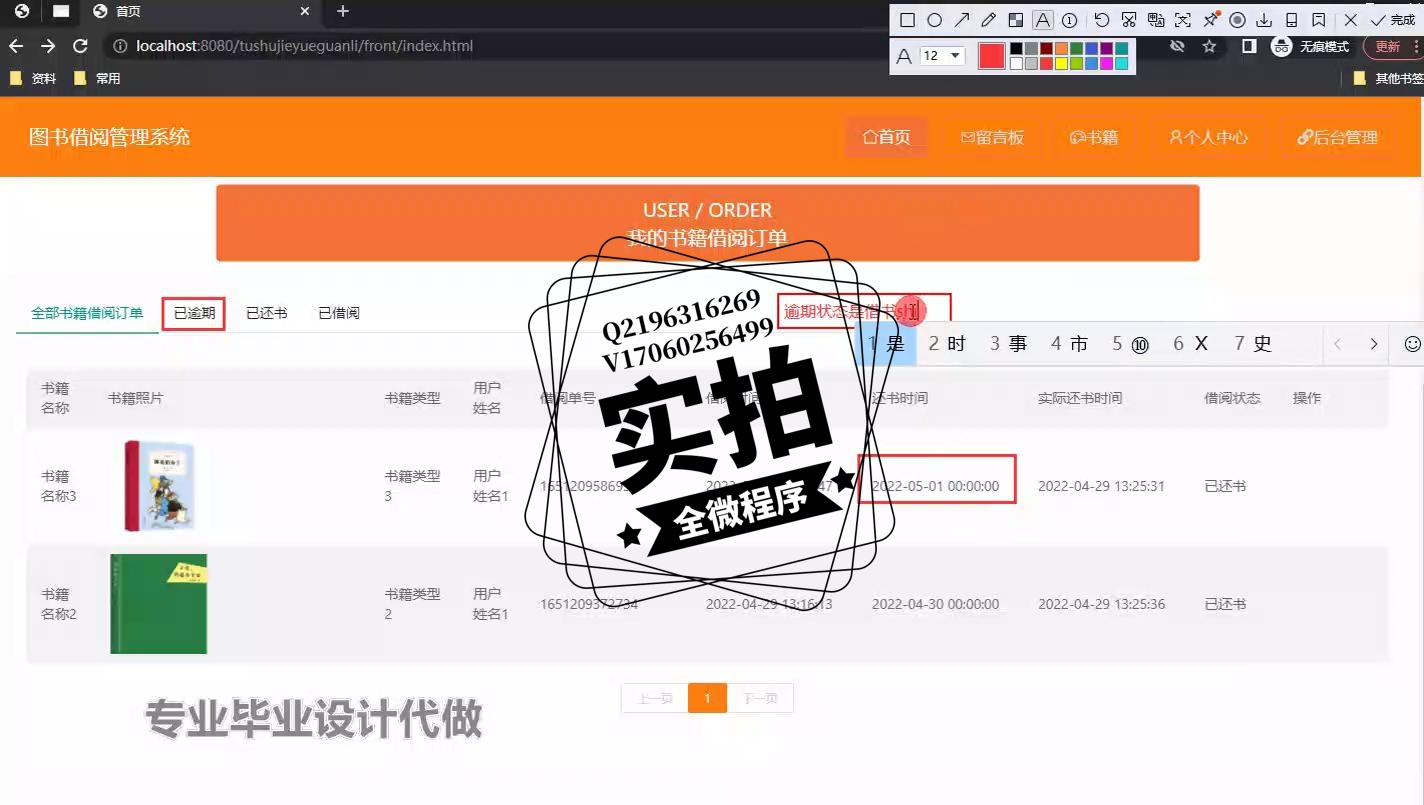The height and width of the screenshot is (805, 1424).
Task: Select the numbered marker tool
Action: coord(1070,20)
